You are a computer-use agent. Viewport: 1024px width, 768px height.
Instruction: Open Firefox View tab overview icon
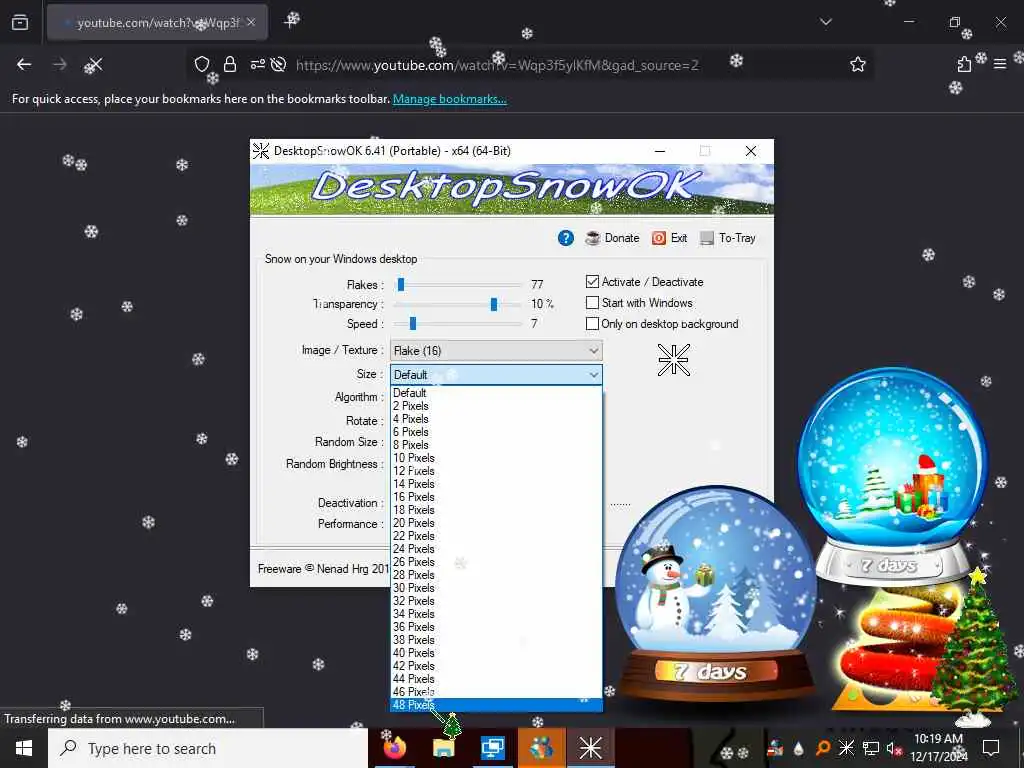click(x=20, y=23)
